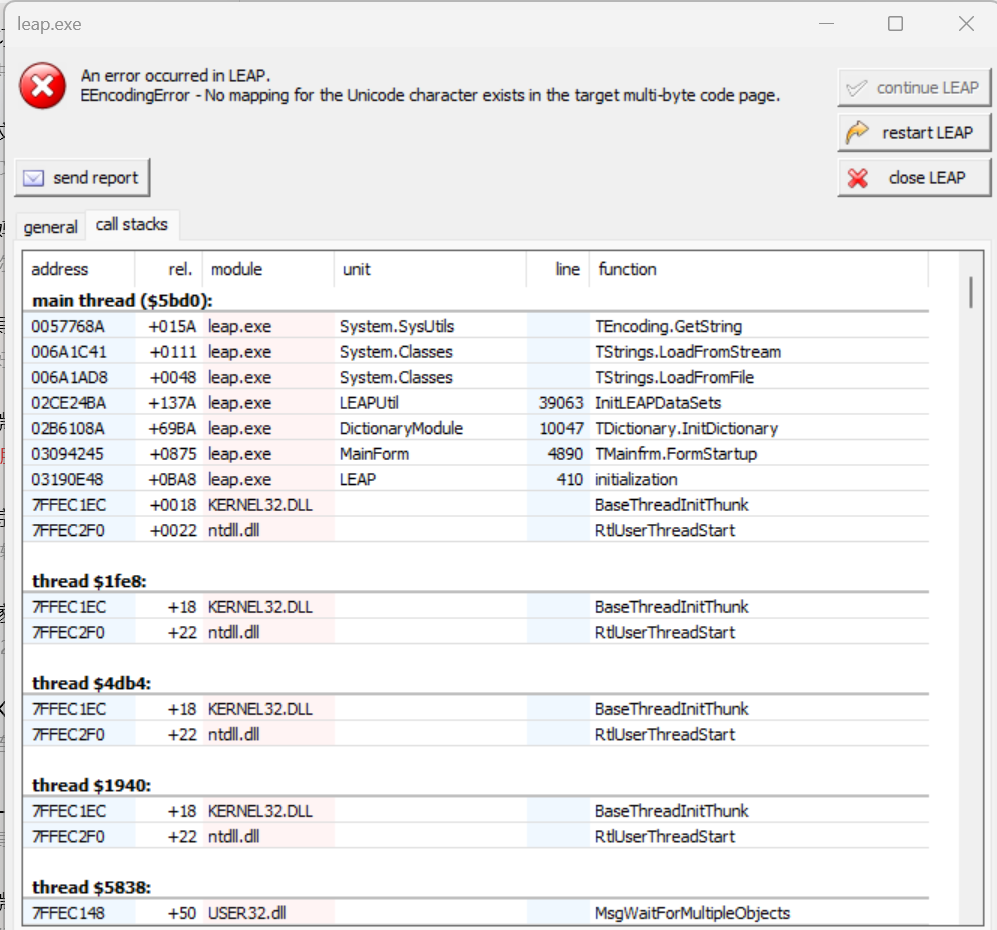Click the rel. column header

pyautogui.click(x=168, y=270)
